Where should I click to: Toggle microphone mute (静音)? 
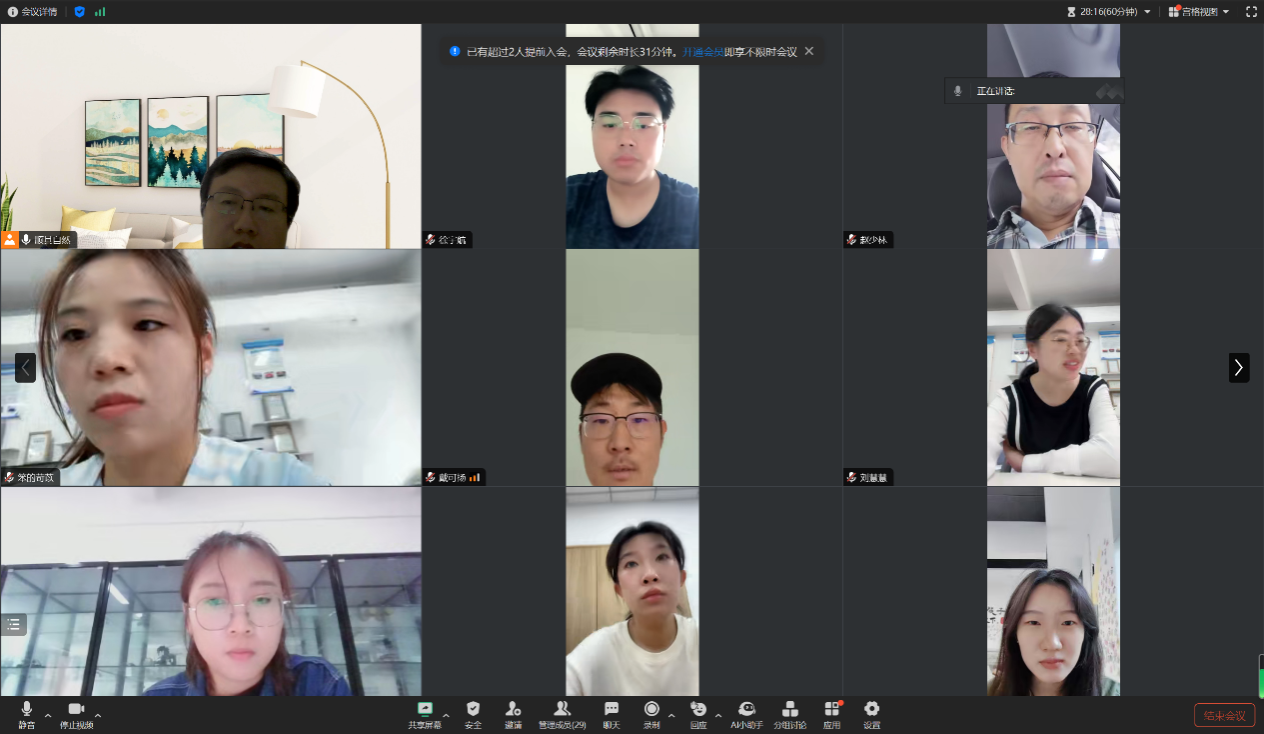click(27, 713)
